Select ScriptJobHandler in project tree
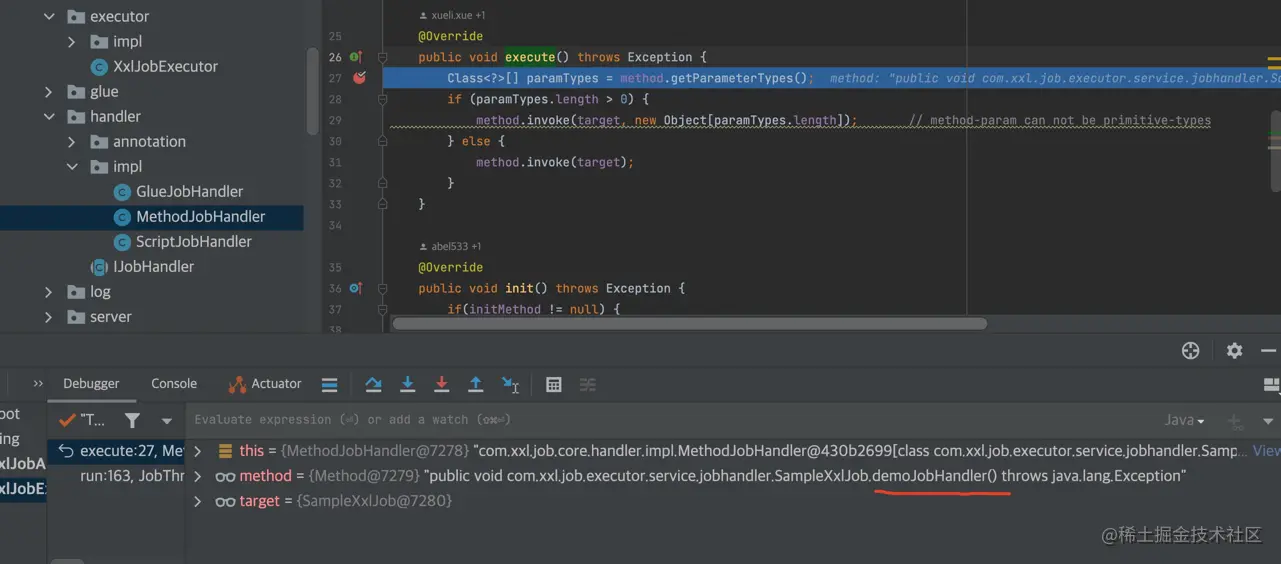This screenshot has height=564, width=1281. pyautogui.click(x=194, y=242)
